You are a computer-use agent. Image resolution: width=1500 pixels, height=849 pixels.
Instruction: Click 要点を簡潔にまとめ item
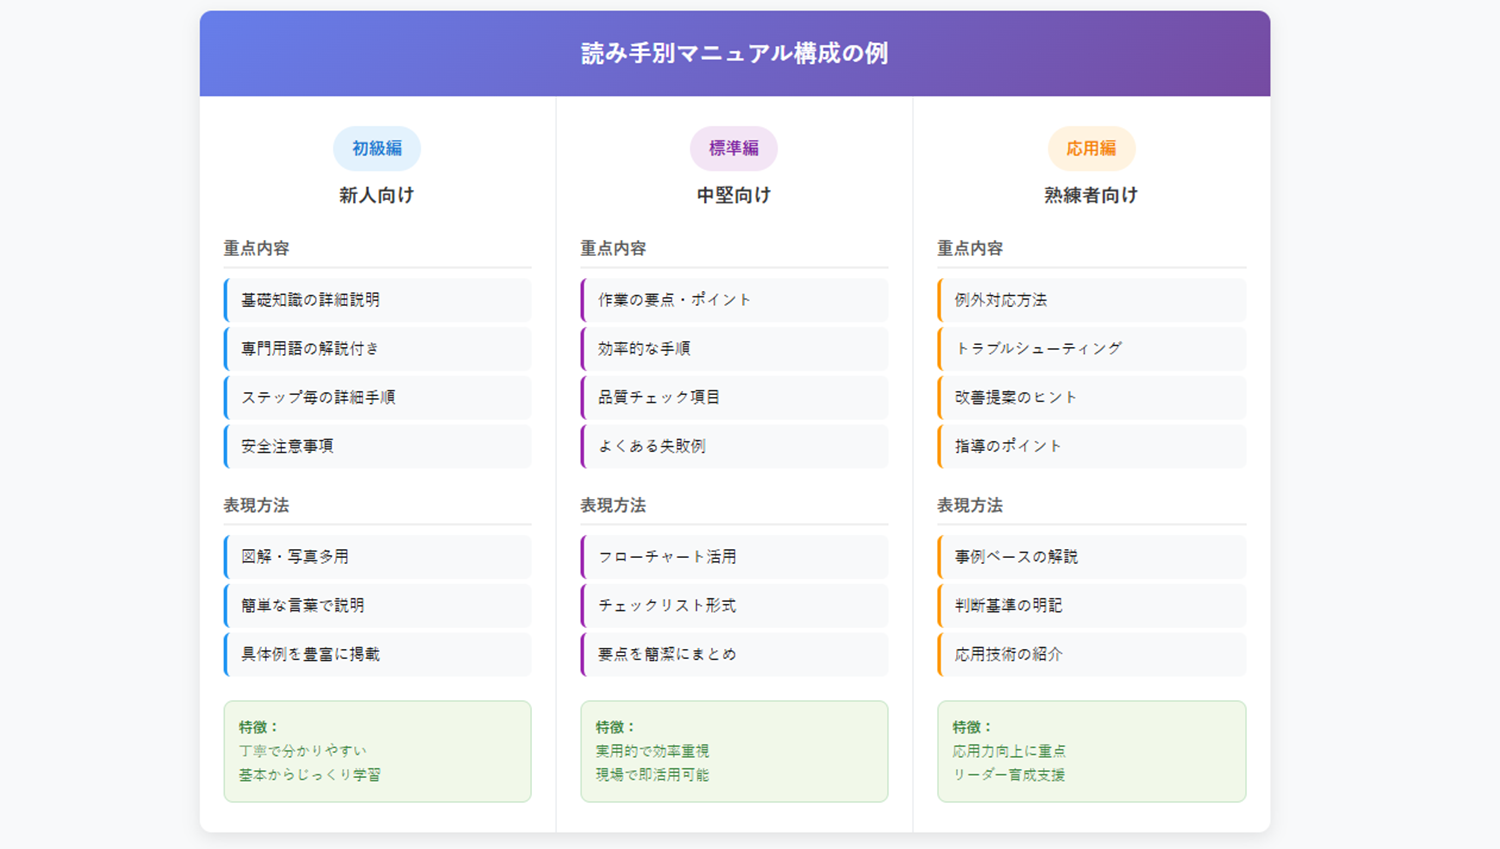coord(734,654)
